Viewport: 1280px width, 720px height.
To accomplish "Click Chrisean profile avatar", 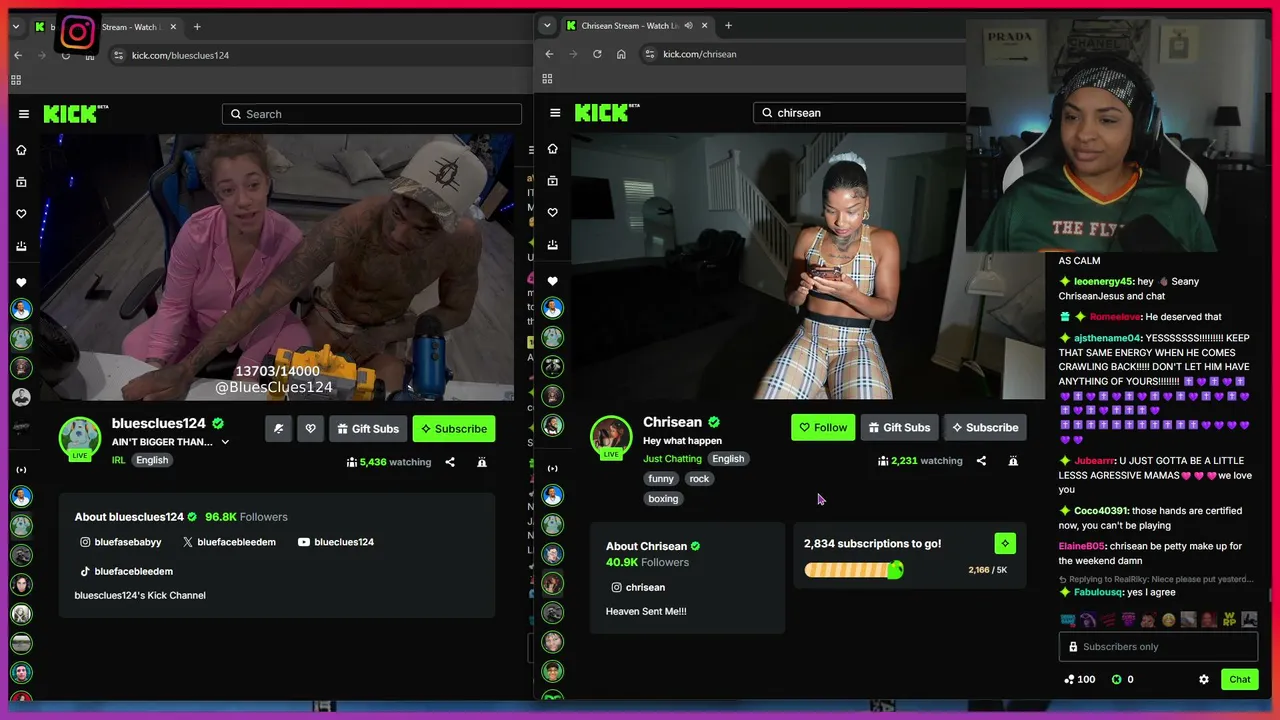I will [611, 436].
